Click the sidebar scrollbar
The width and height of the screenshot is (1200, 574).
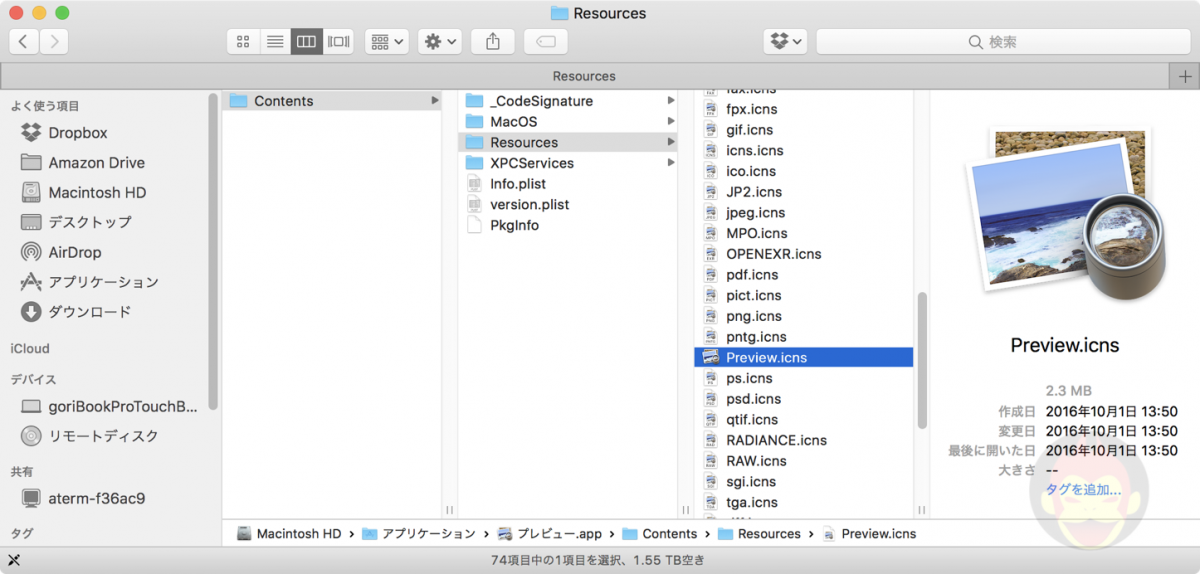pos(213,250)
